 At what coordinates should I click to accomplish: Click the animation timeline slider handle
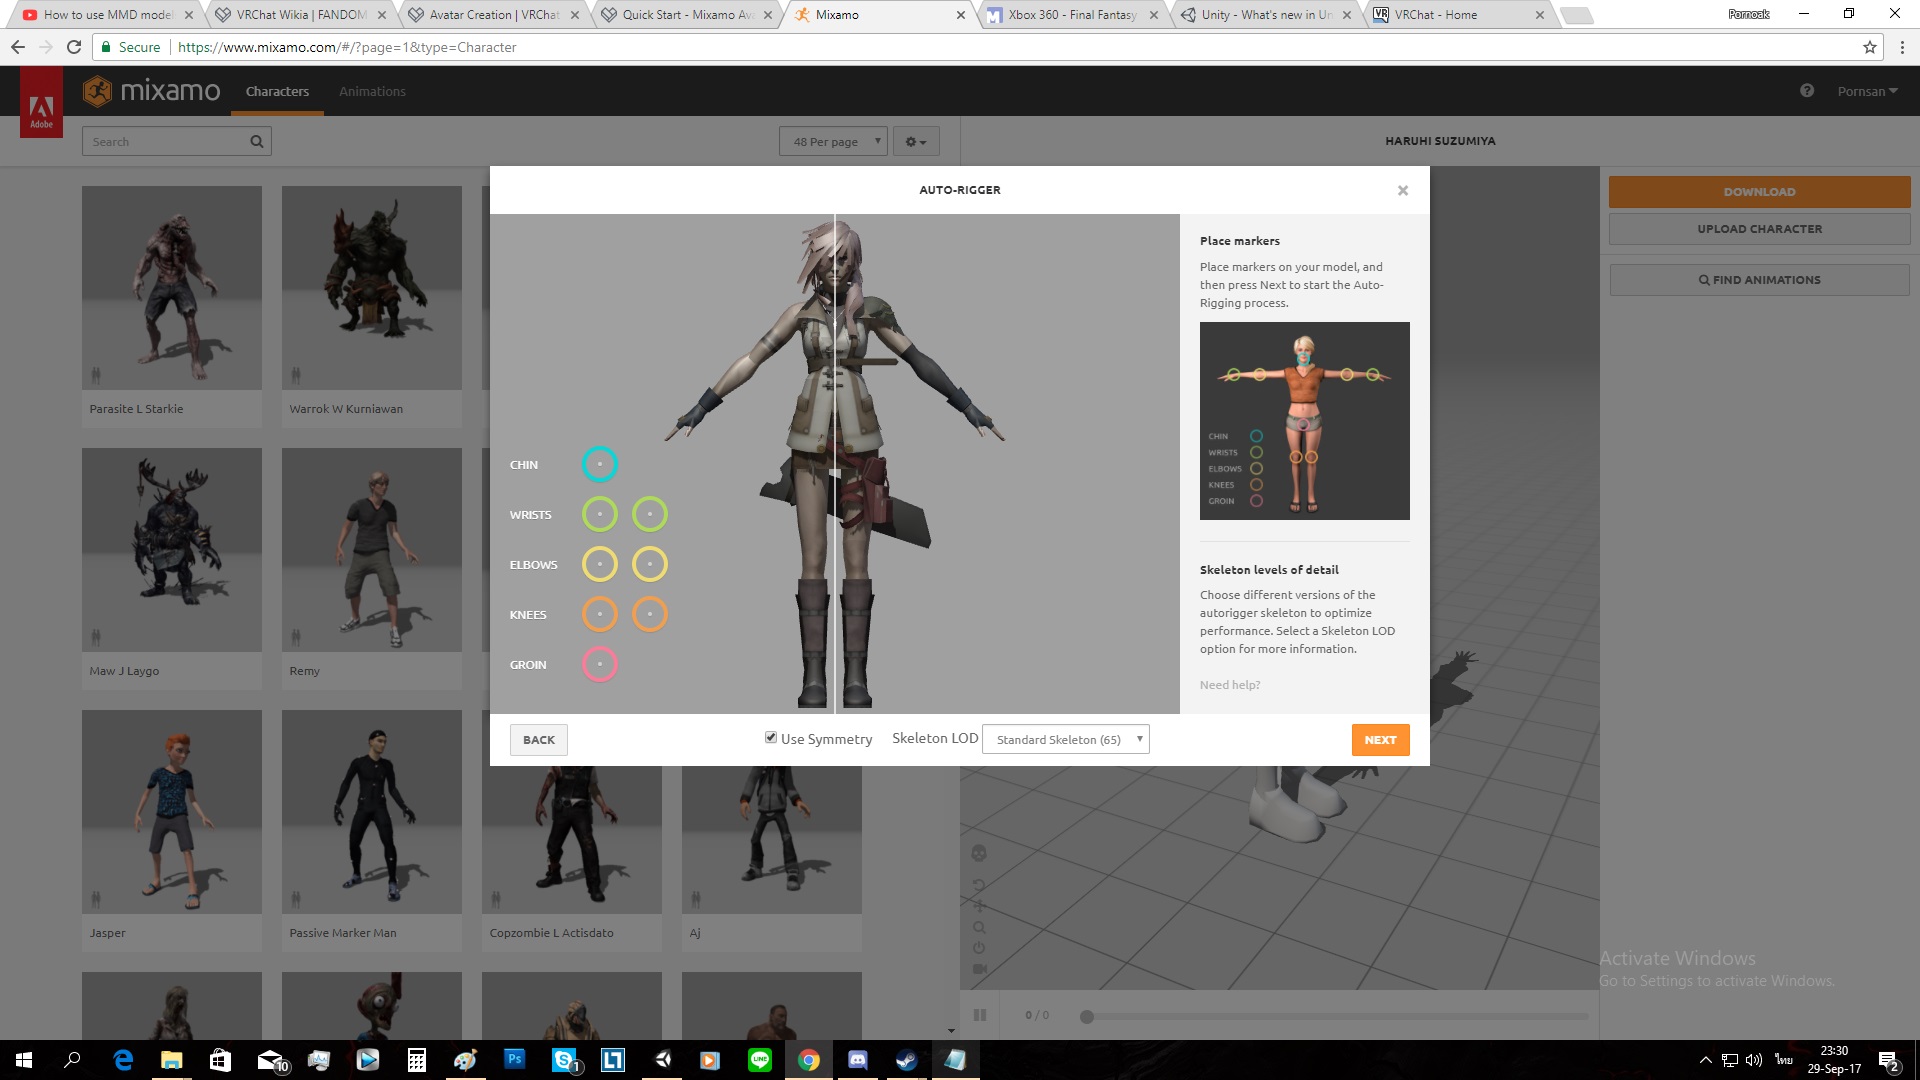click(x=1087, y=1016)
